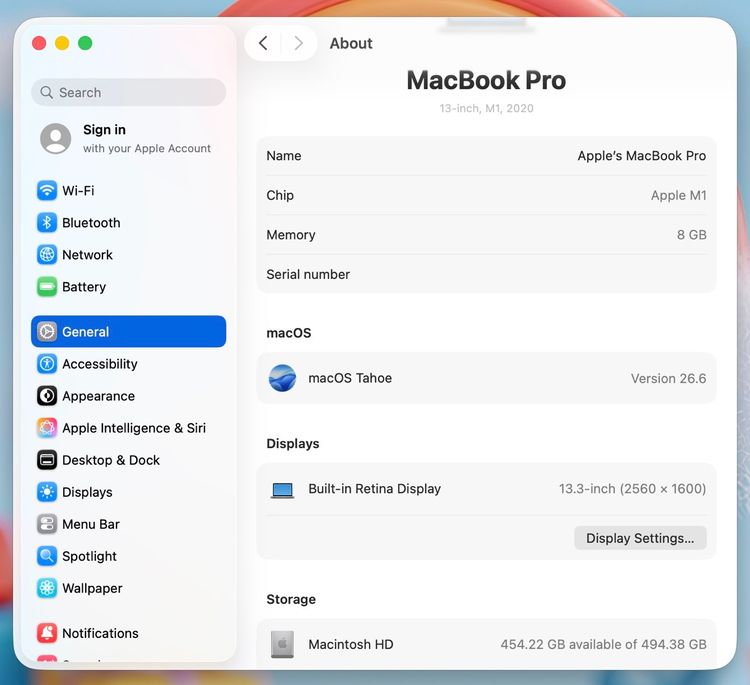Click the Spotlight magnifier icon
Viewport: 750px width, 685px height.
47,556
